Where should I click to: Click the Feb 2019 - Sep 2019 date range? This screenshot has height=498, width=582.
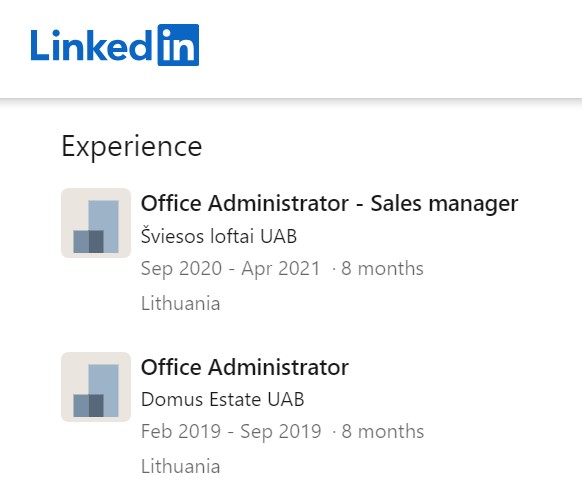231,431
